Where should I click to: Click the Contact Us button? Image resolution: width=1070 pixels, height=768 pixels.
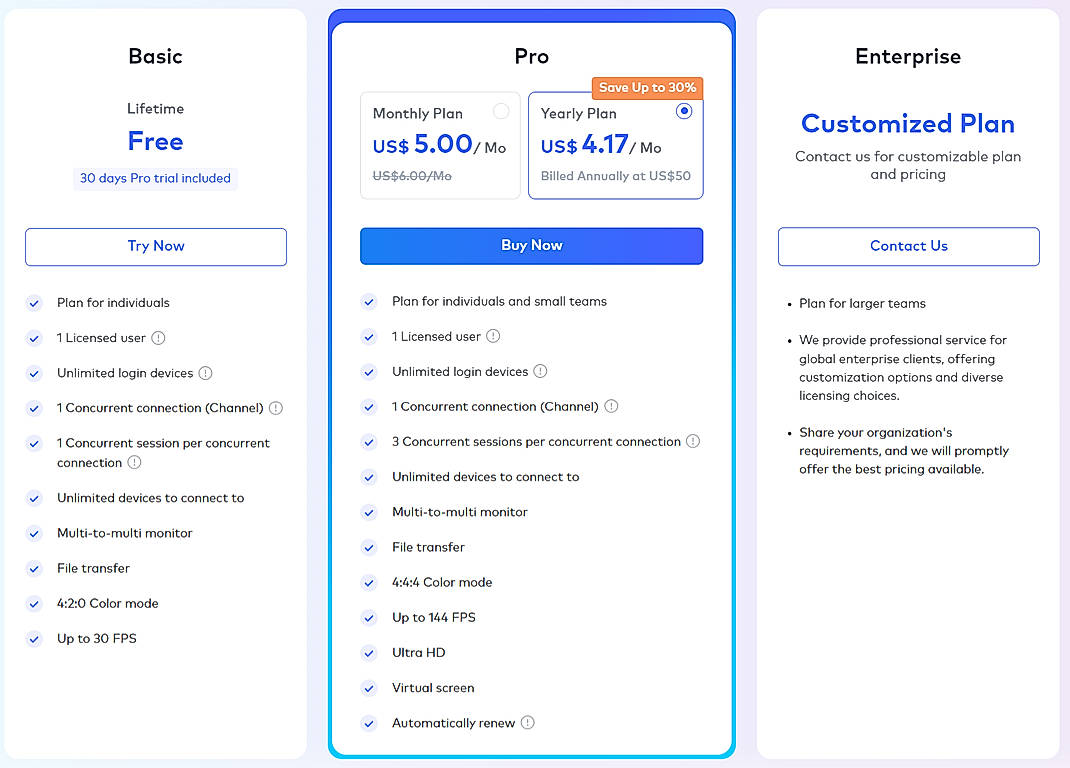[908, 246]
